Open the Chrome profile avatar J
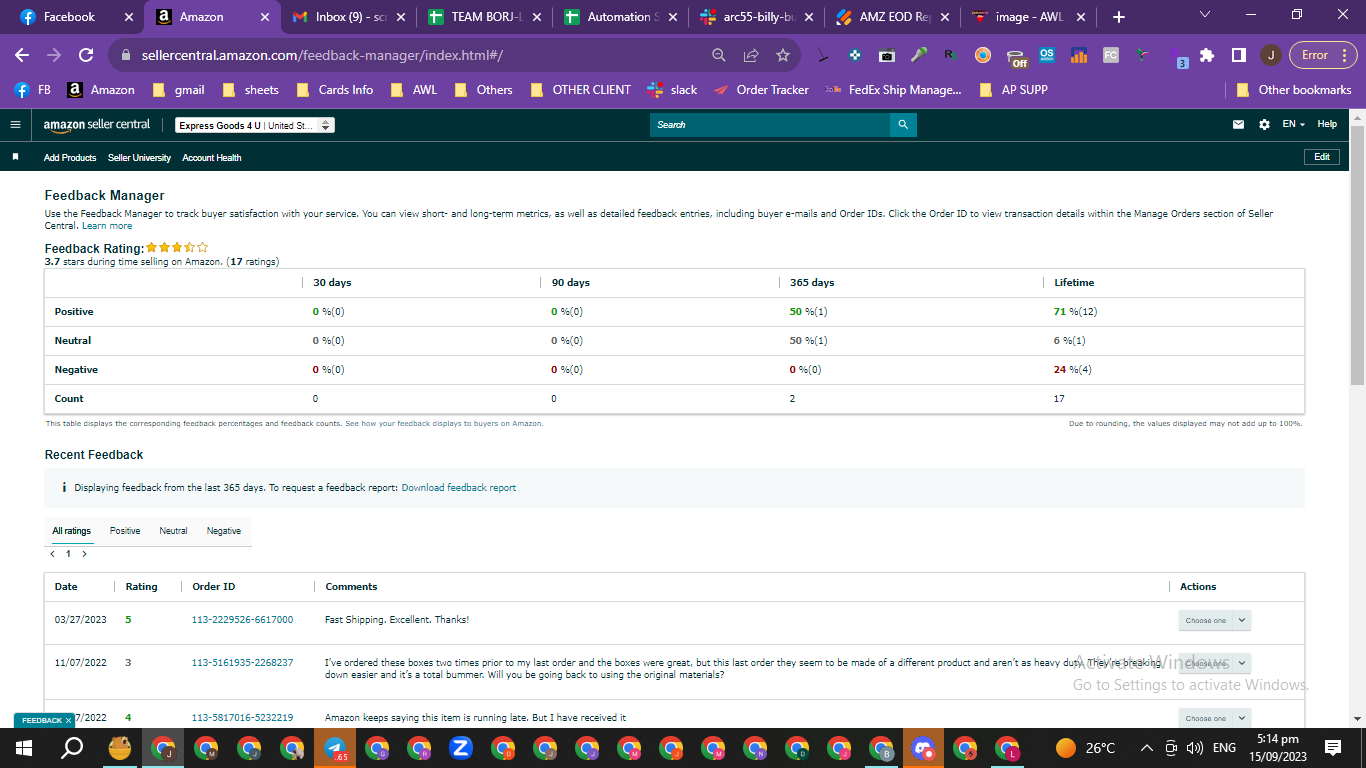 (x=1270, y=55)
